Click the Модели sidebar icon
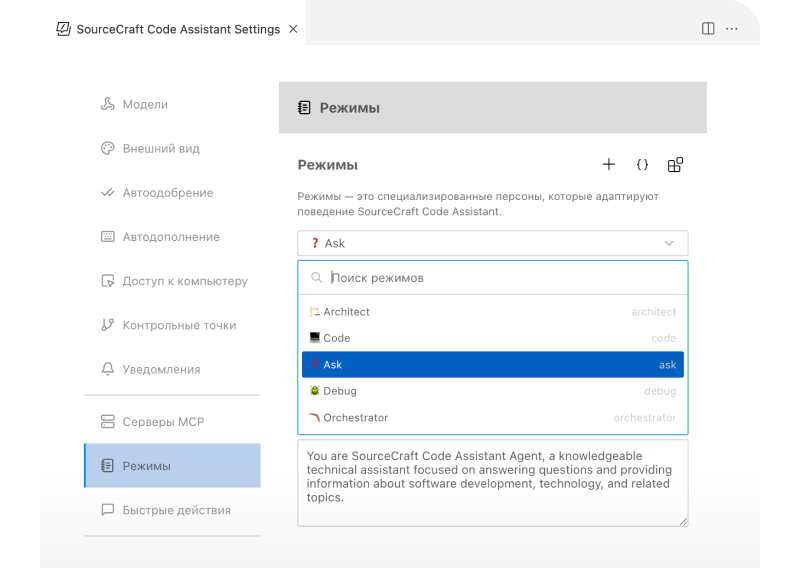This screenshot has width=800, height=568. [108, 105]
